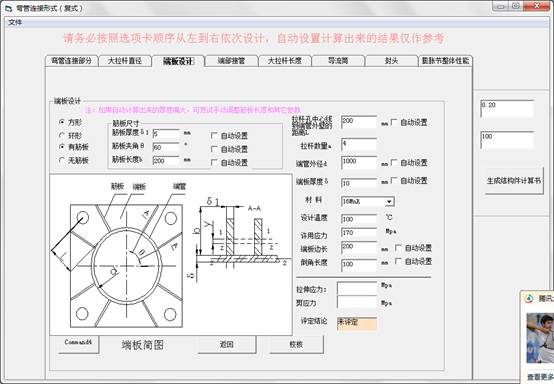This screenshot has height=384, width=554.
Task: Click the Command4 button
Action: pyautogui.click(x=78, y=343)
